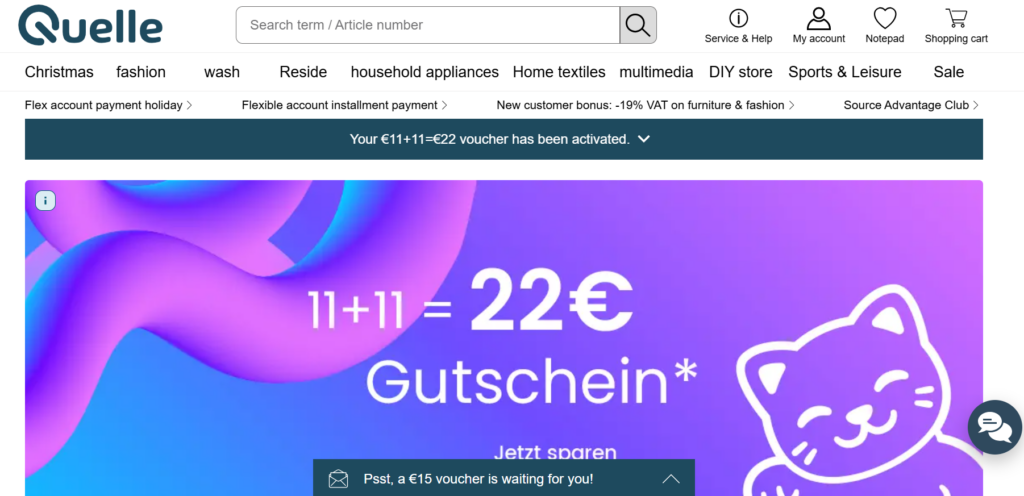1024x496 pixels.
Task: Click the banner info icon
Action: click(45, 200)
